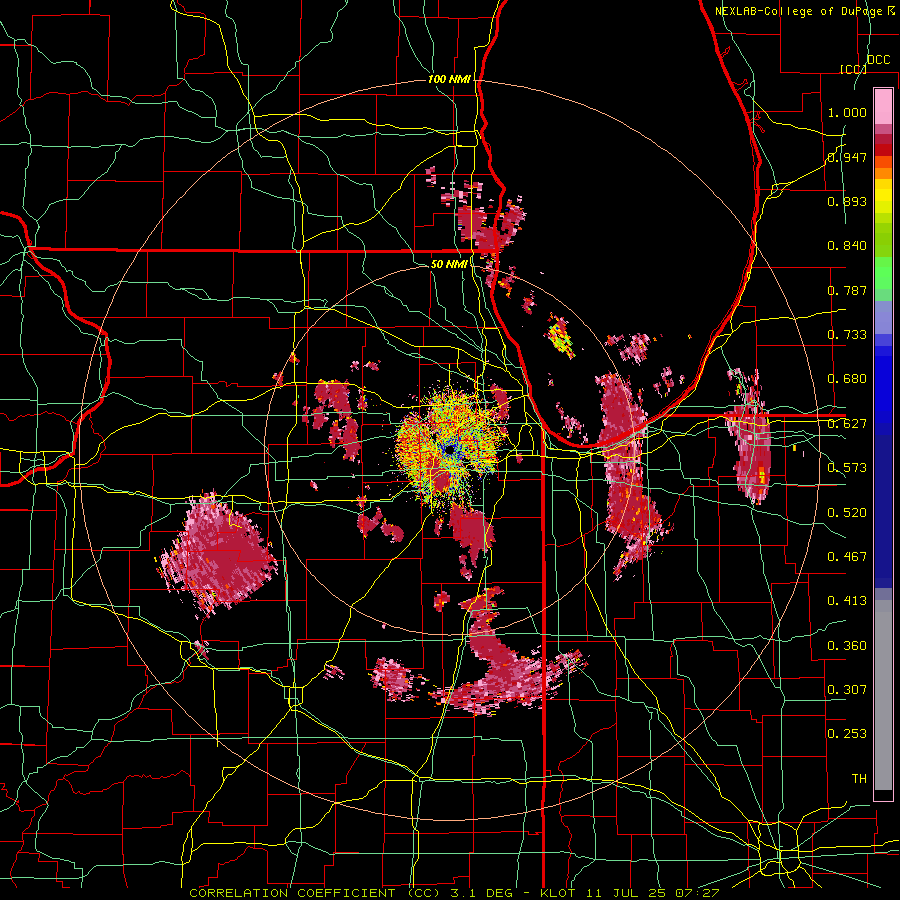
Task: Click the 0.627 legend value
Action: coord(847,424)
